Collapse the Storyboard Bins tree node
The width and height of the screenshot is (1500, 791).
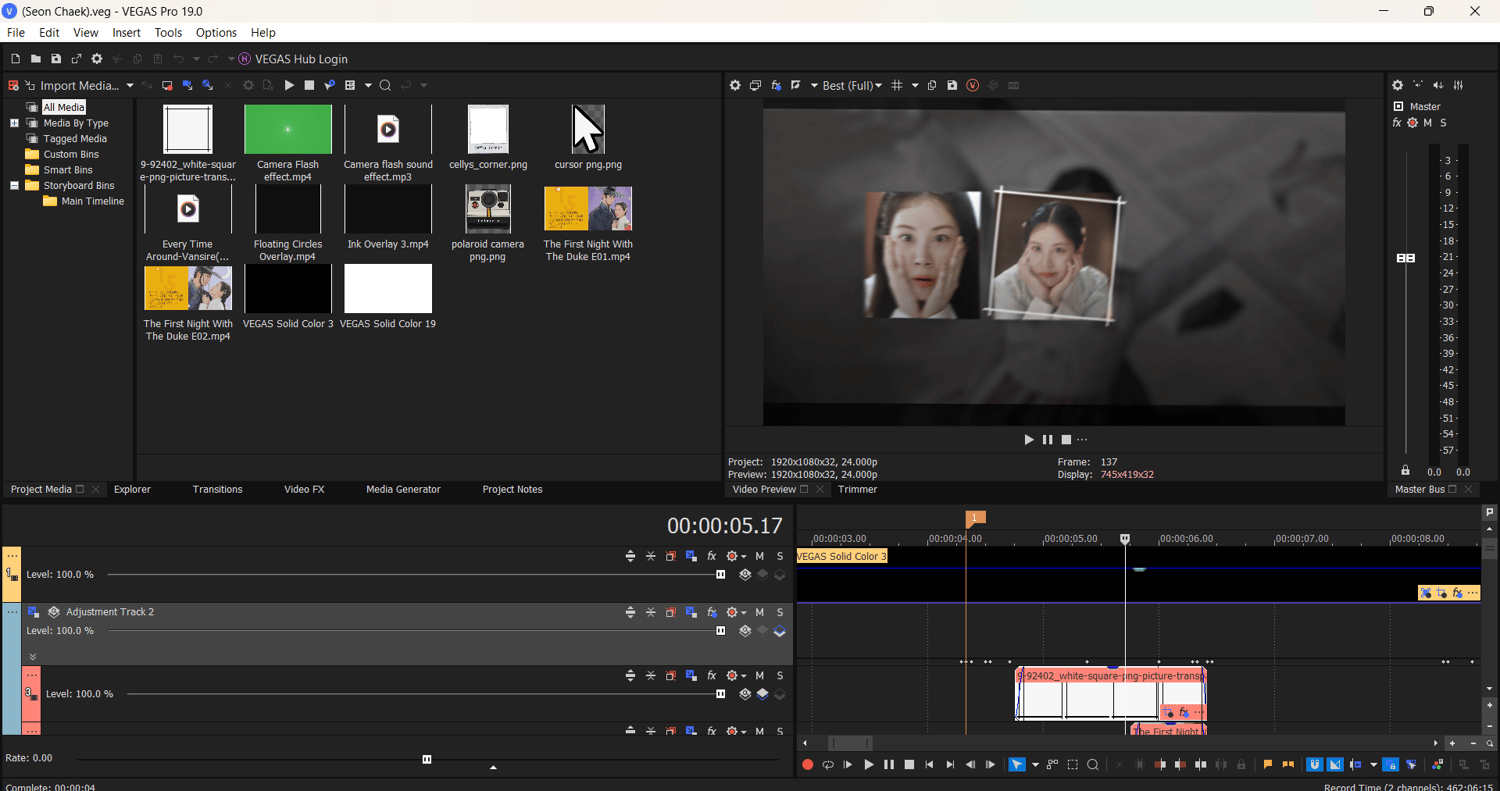[14, 186]
